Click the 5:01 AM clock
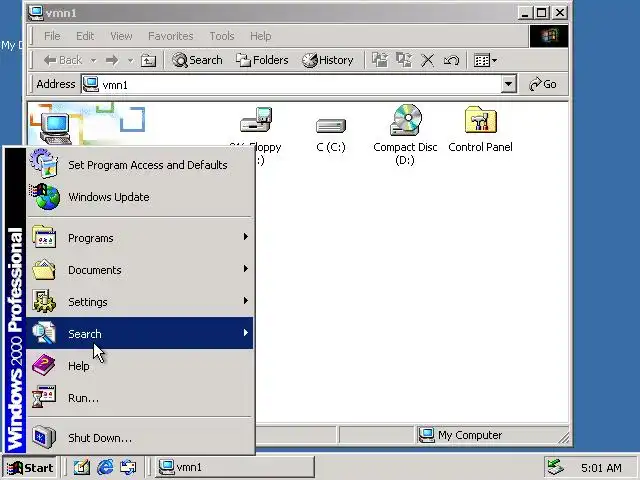The image size is (640, 480). pyautogui.click(x=601, y=468)
